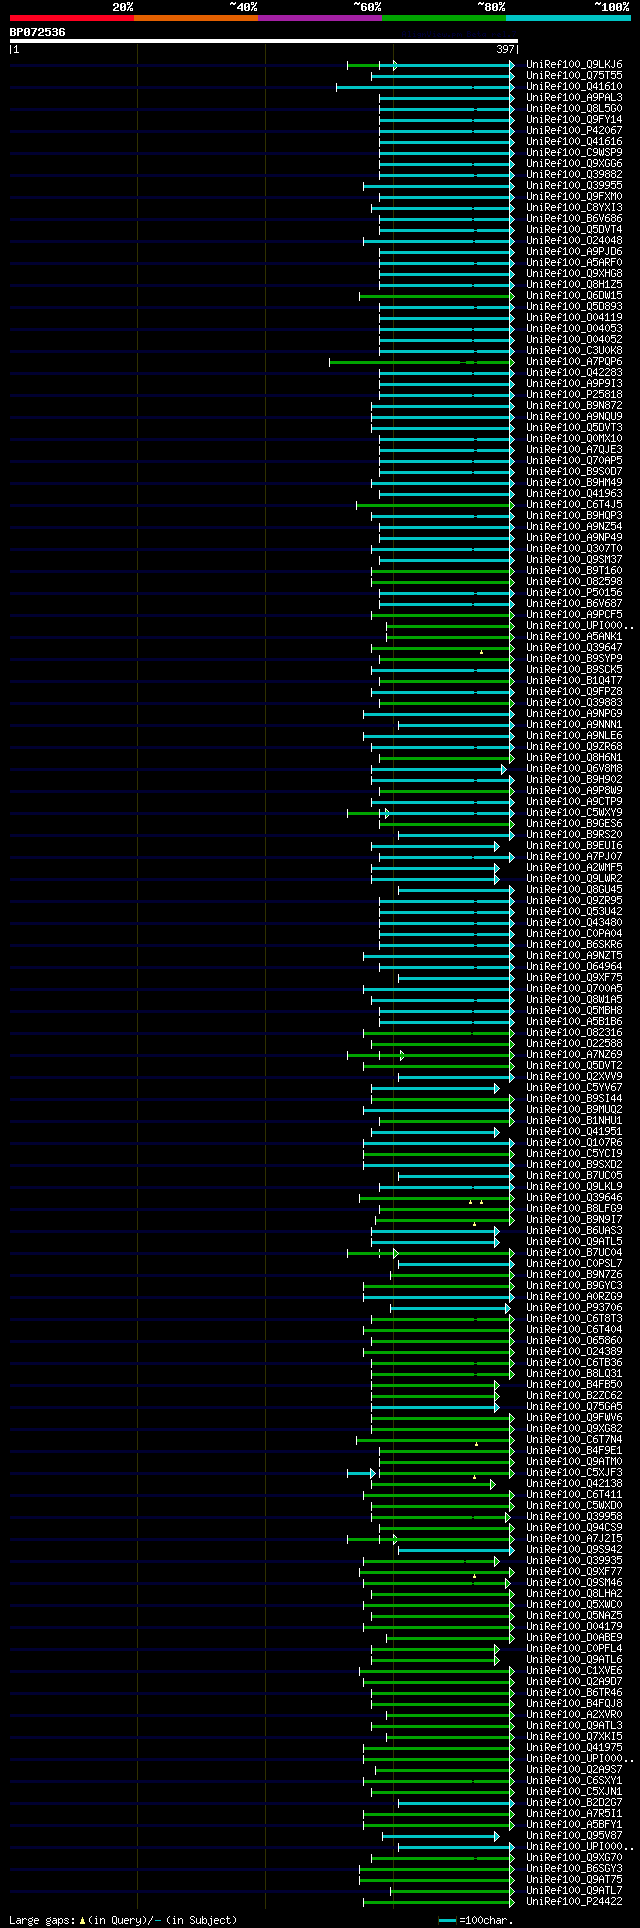
Task: Select the query name BP072536
Action: coord(38,32)
